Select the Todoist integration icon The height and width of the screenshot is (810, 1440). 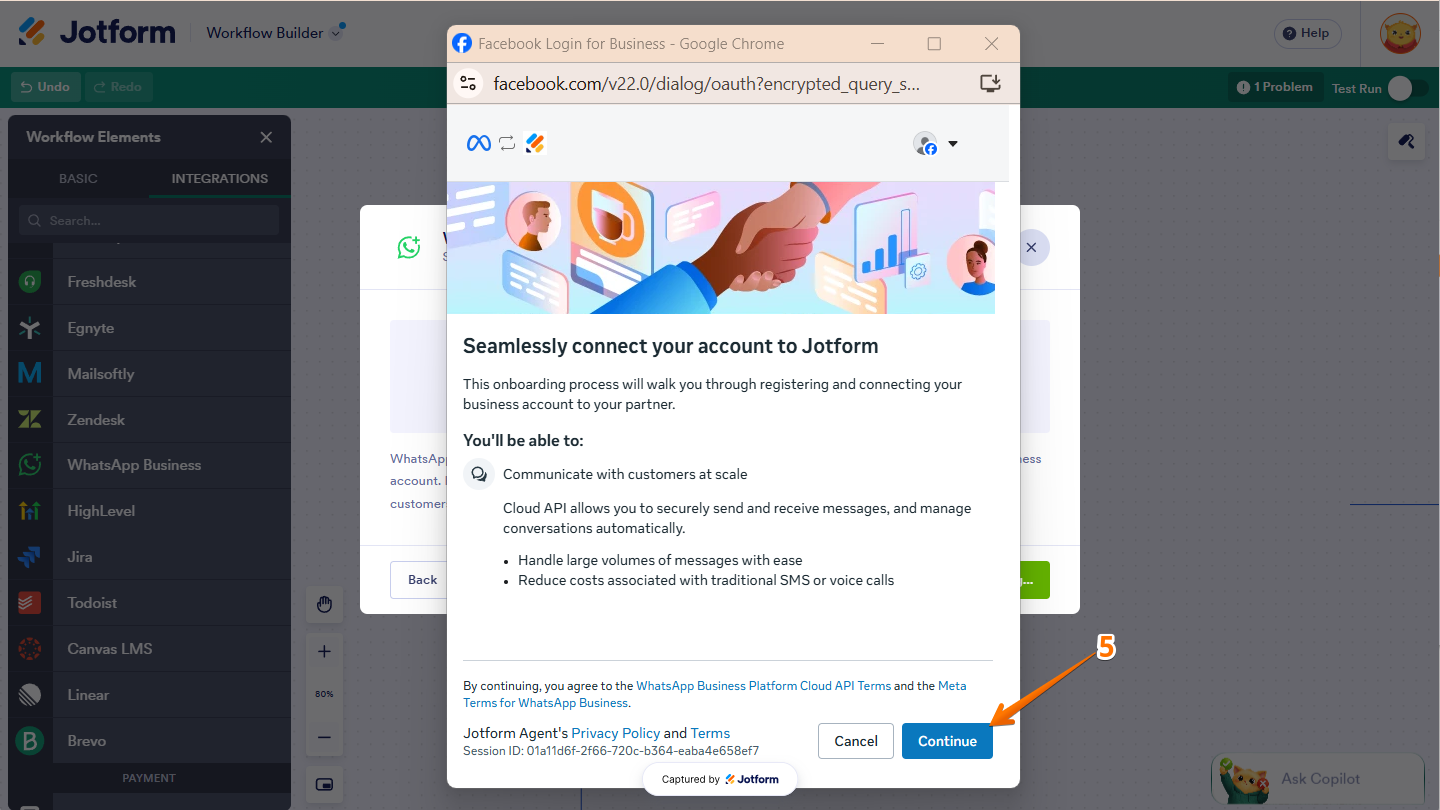(30, 603)
